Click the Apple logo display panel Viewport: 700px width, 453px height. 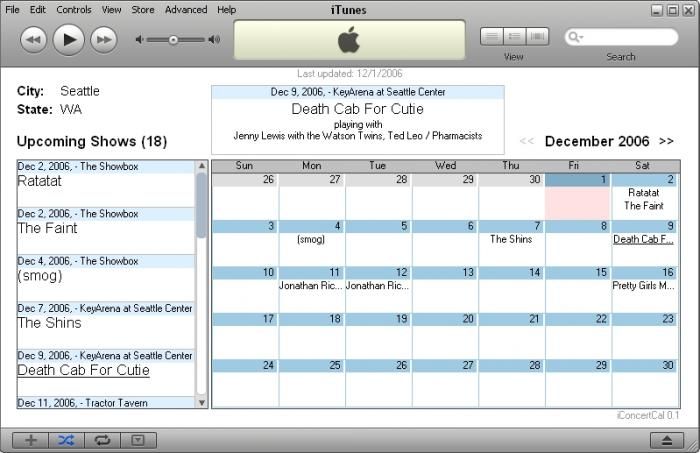click(x=349, y=40)
